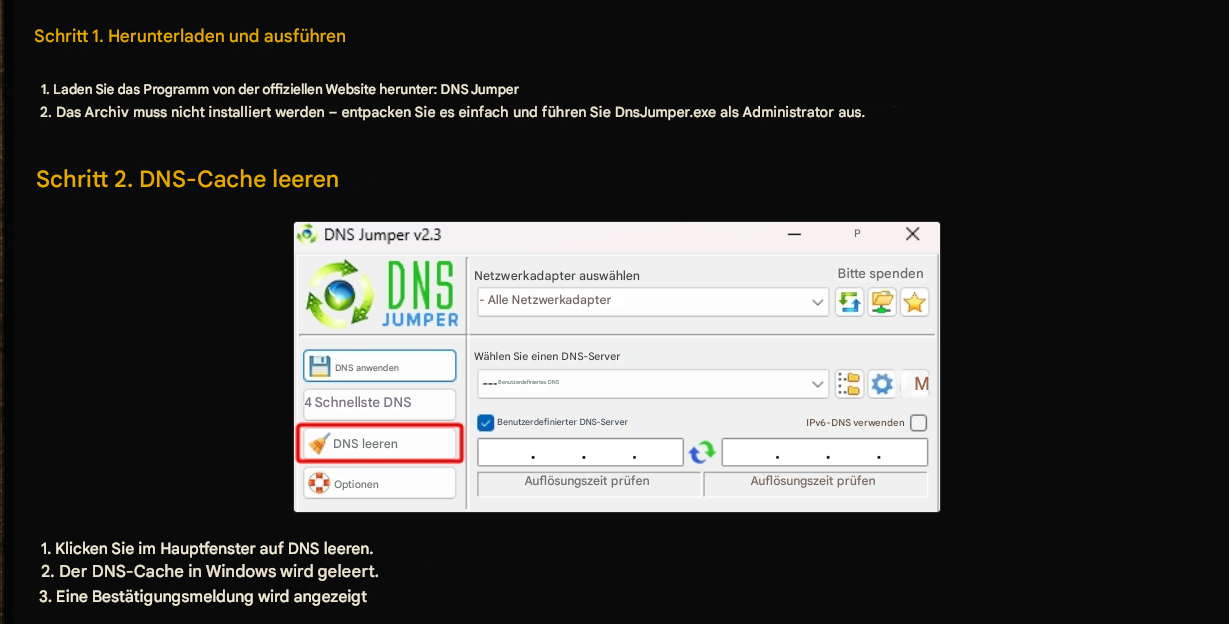Toggle the Benutzerdefinierter DNS-Server checkbox
This screenshot has width=1229, height=624.
[486, 422]
